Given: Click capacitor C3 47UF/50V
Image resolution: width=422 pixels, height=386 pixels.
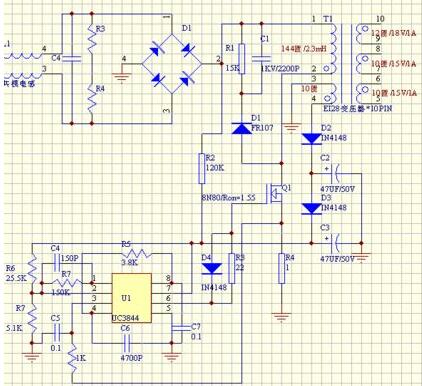Looking at the screenshot, I should (x=336, y=243).
